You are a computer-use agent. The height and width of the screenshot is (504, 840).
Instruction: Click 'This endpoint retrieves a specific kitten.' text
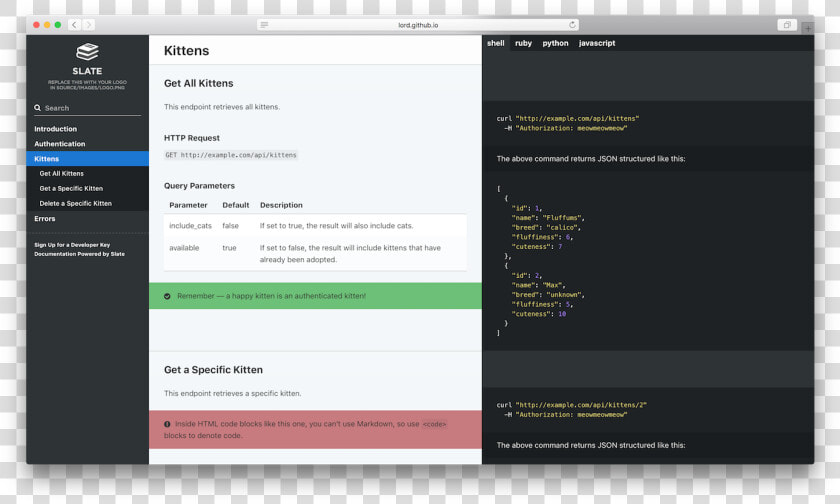pyautogui.click(x=232, y=393)
